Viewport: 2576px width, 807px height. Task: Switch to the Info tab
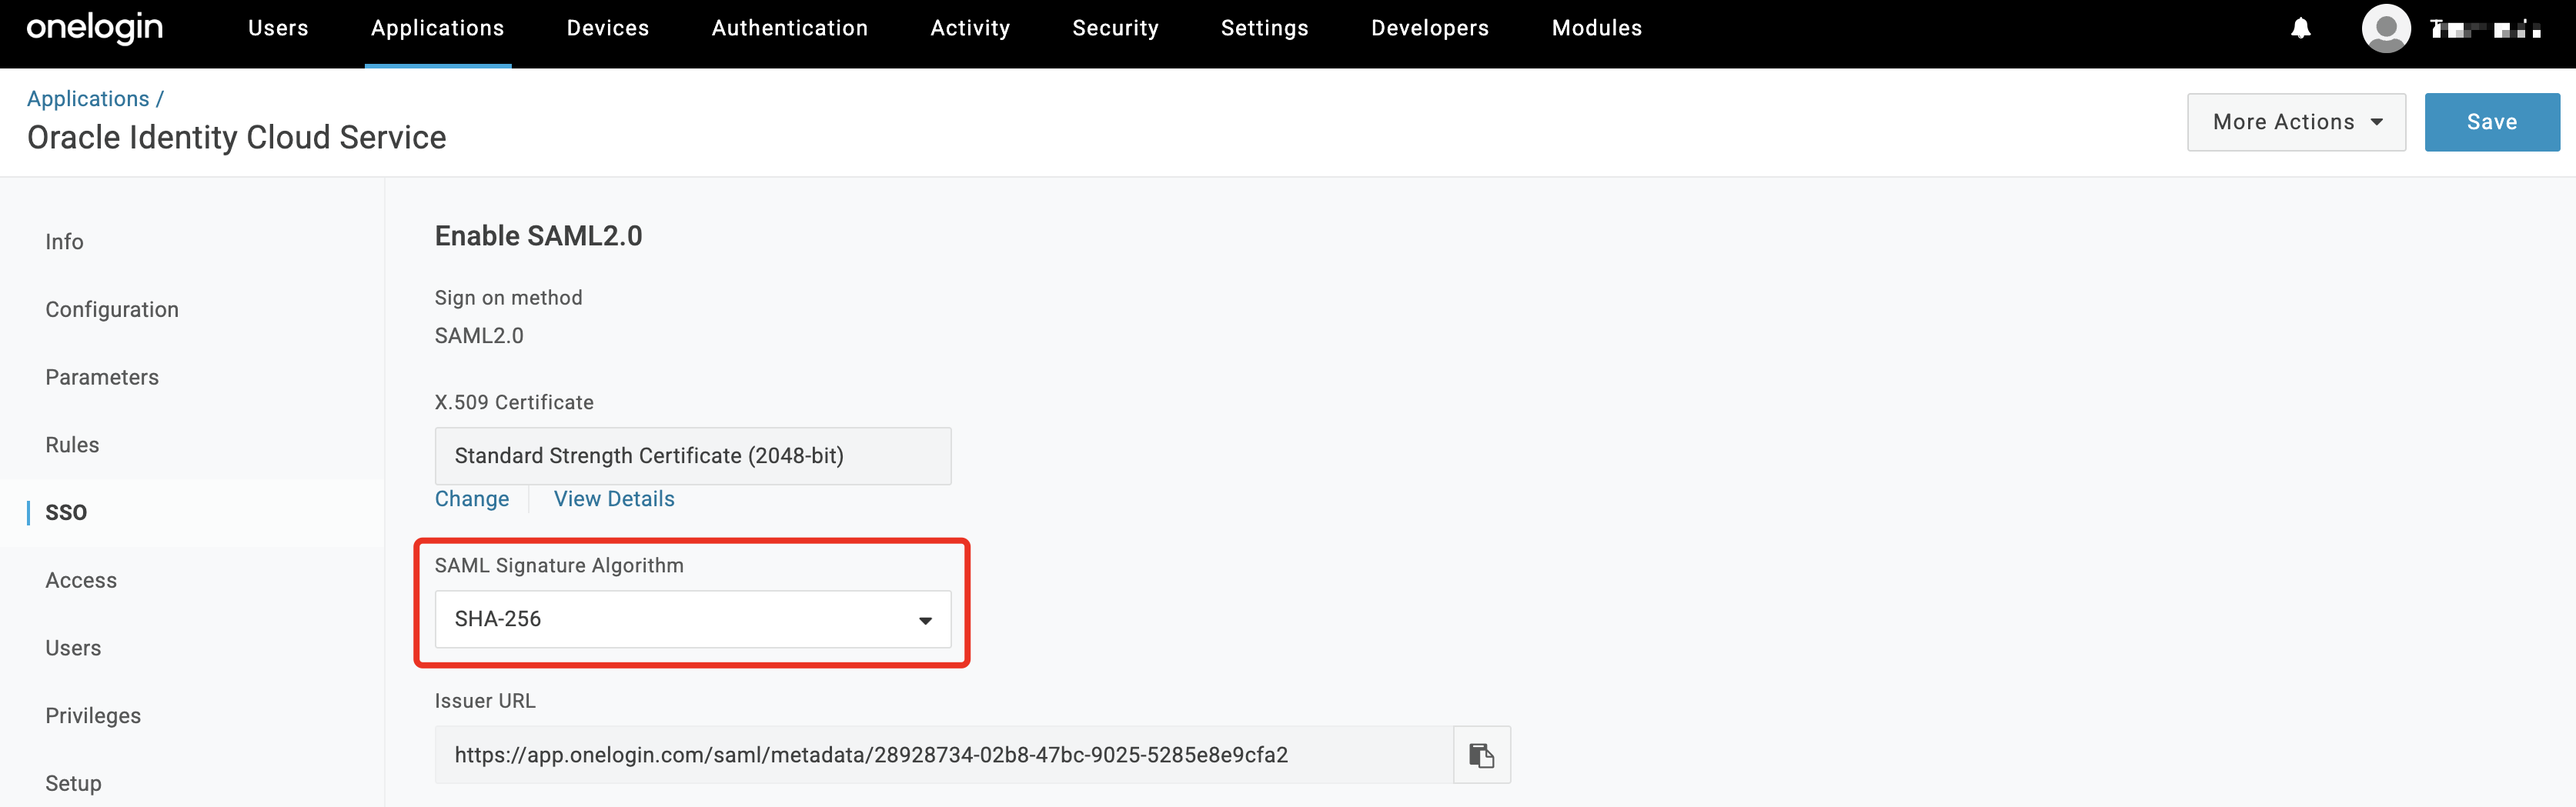(64, 242)
